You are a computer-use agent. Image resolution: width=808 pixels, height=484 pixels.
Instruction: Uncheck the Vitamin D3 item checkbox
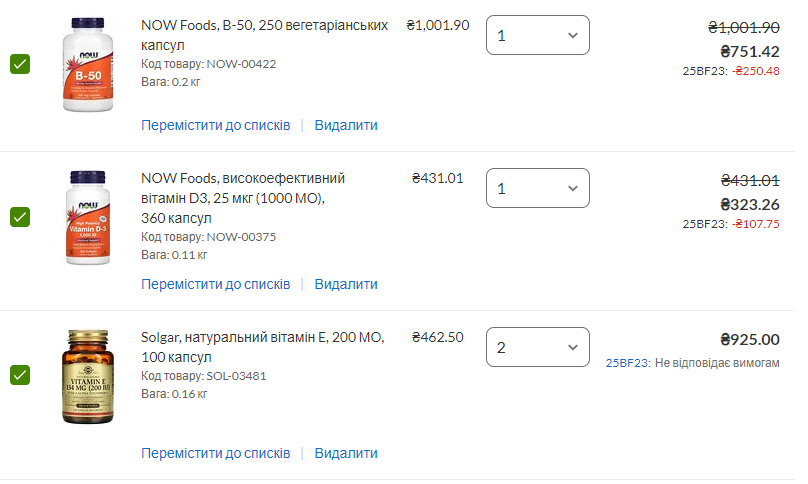(20, 217)
